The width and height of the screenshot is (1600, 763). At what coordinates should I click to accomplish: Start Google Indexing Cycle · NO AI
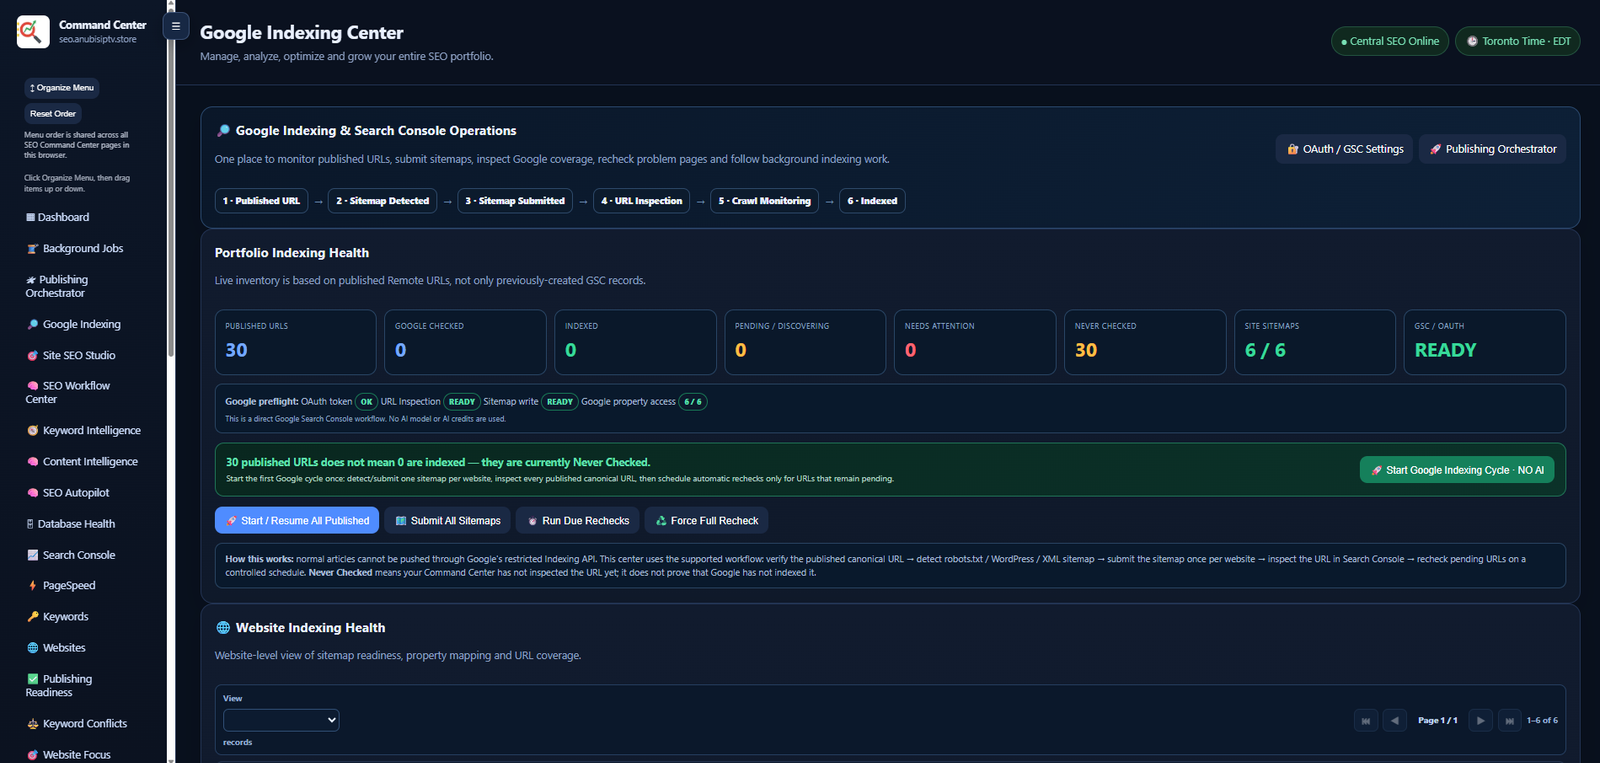coord(1457,470)
